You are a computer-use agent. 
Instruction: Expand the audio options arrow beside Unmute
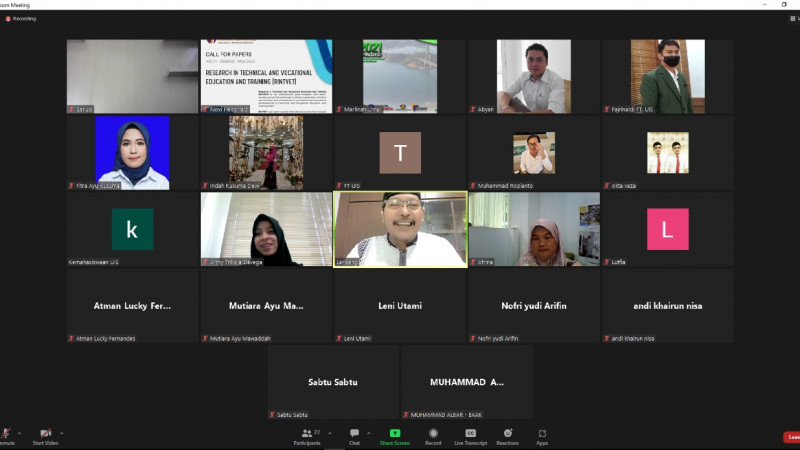pyautogui.click(x=20, y=433)
